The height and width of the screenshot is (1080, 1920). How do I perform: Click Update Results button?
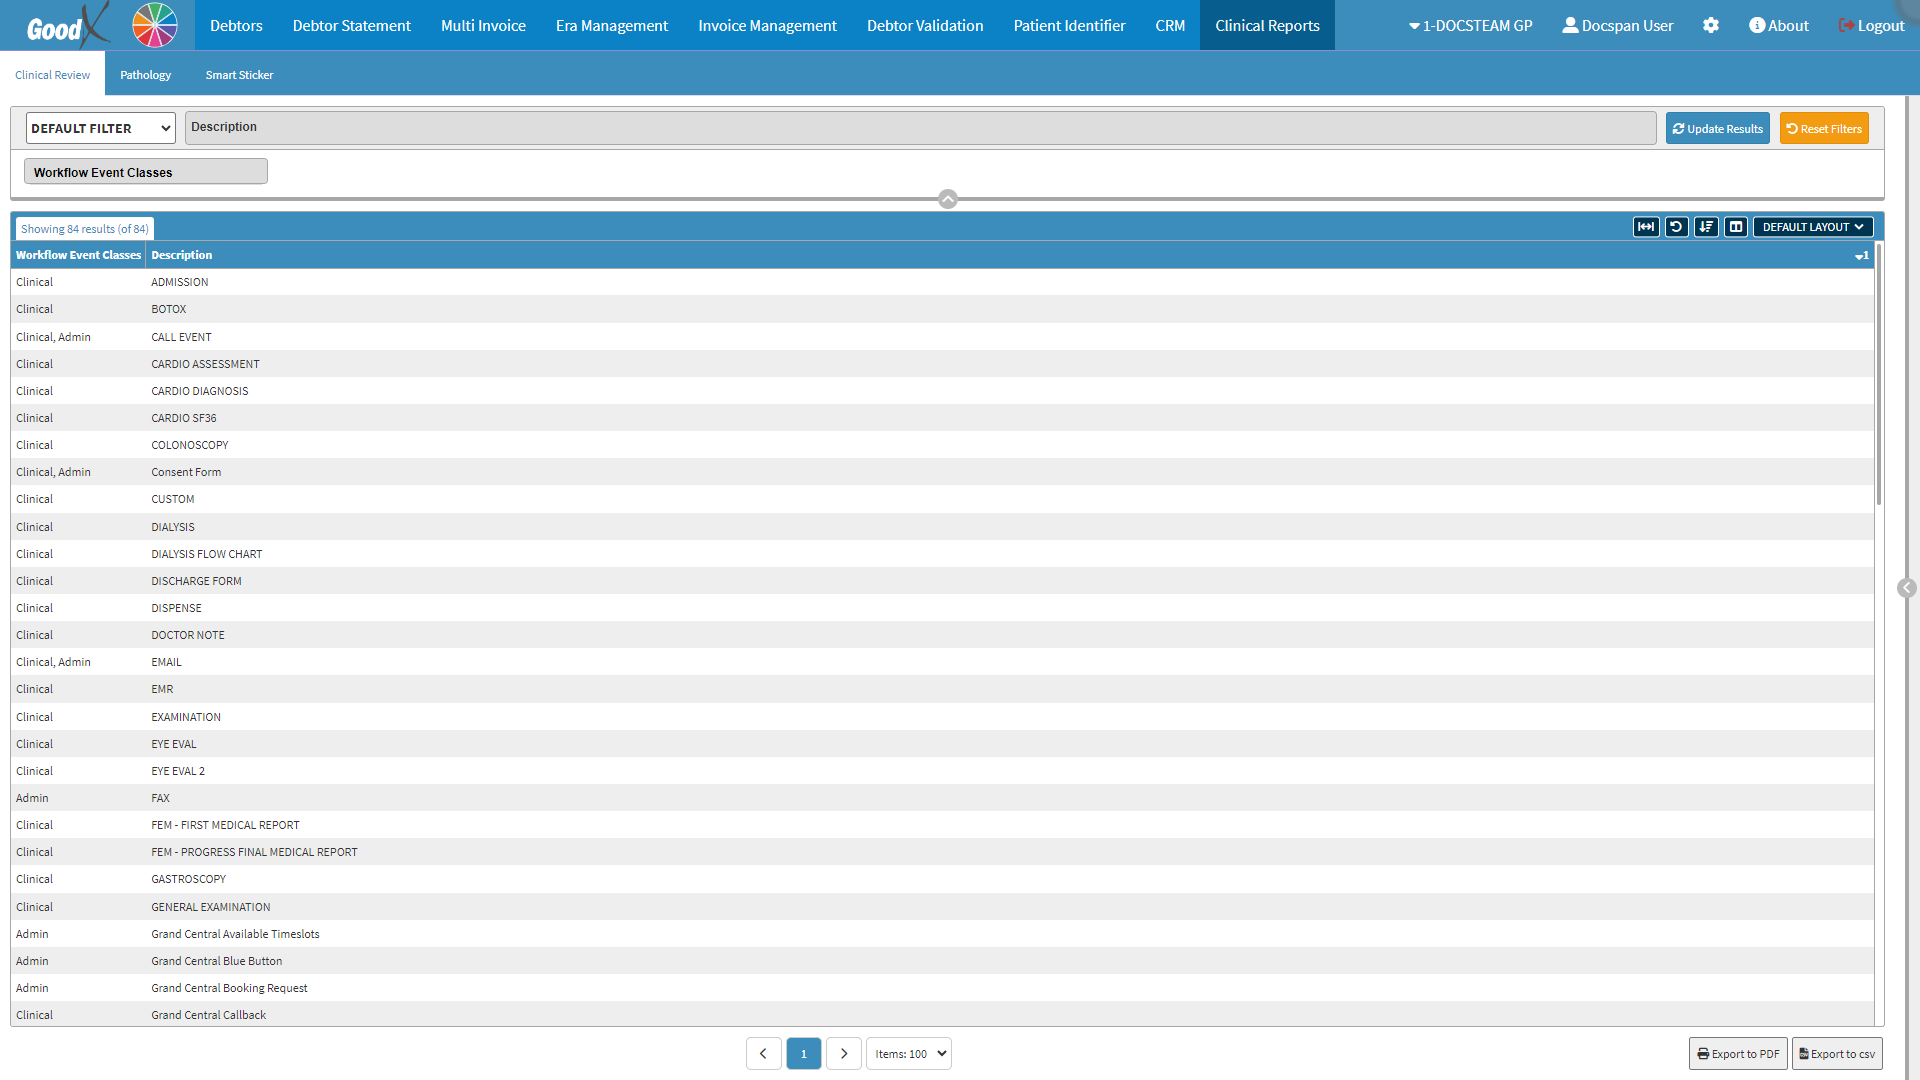point(1717,128)
